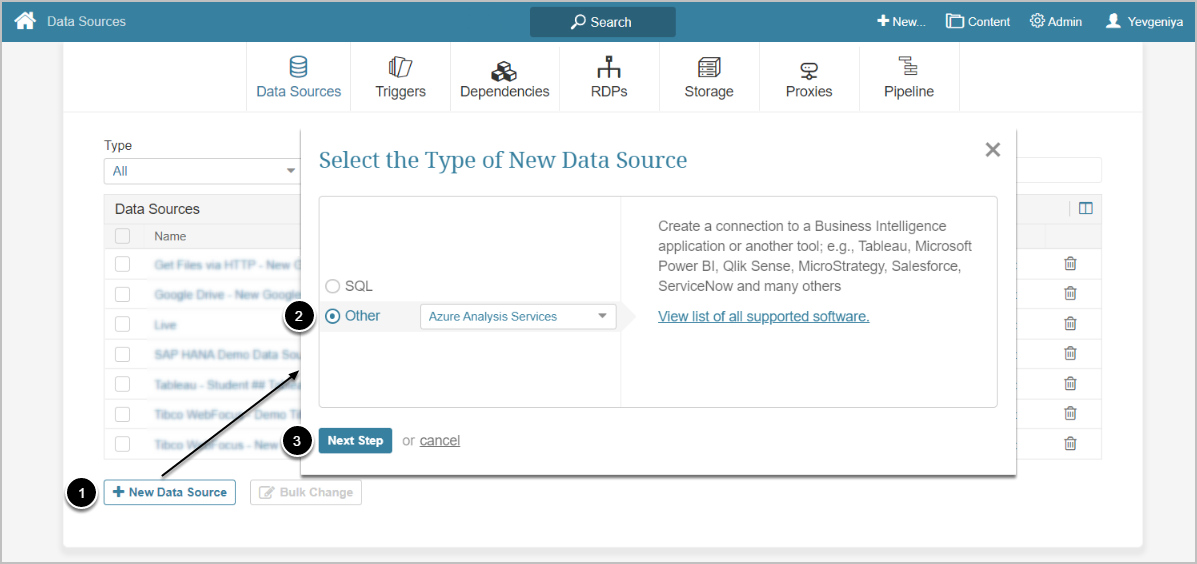Open View list of all supported software
Screen dimensions: 1197x564
[763, 316]
